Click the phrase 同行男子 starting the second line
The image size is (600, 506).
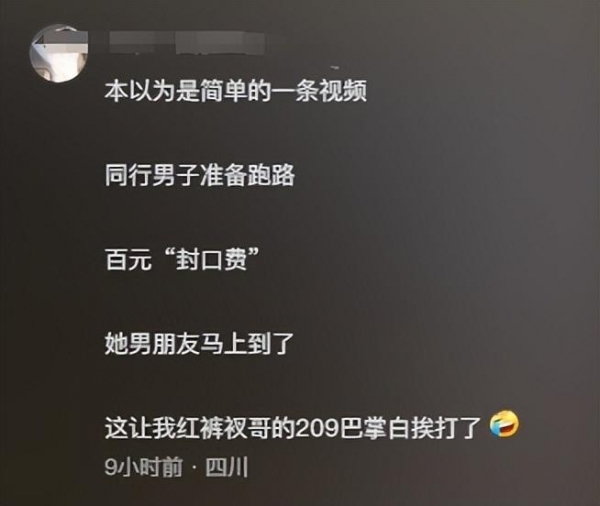[x=152, y=175]
